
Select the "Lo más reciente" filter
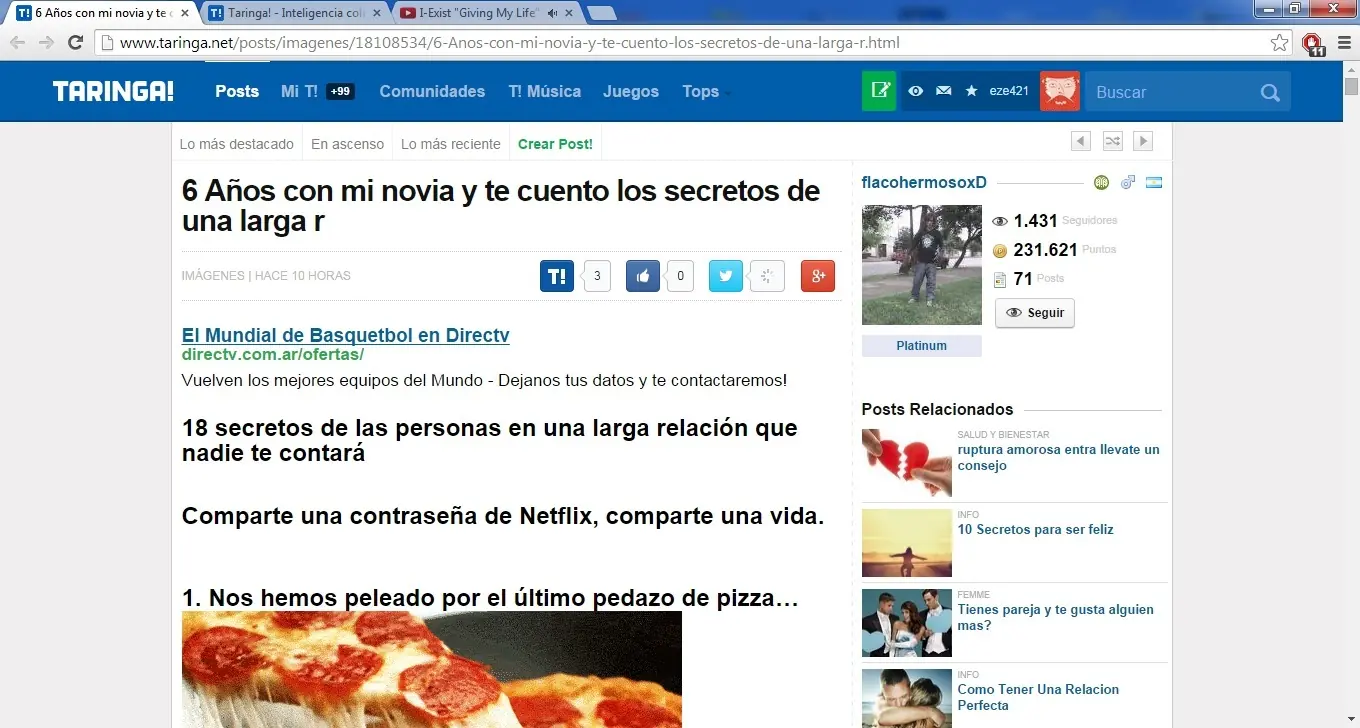[451, 144]
